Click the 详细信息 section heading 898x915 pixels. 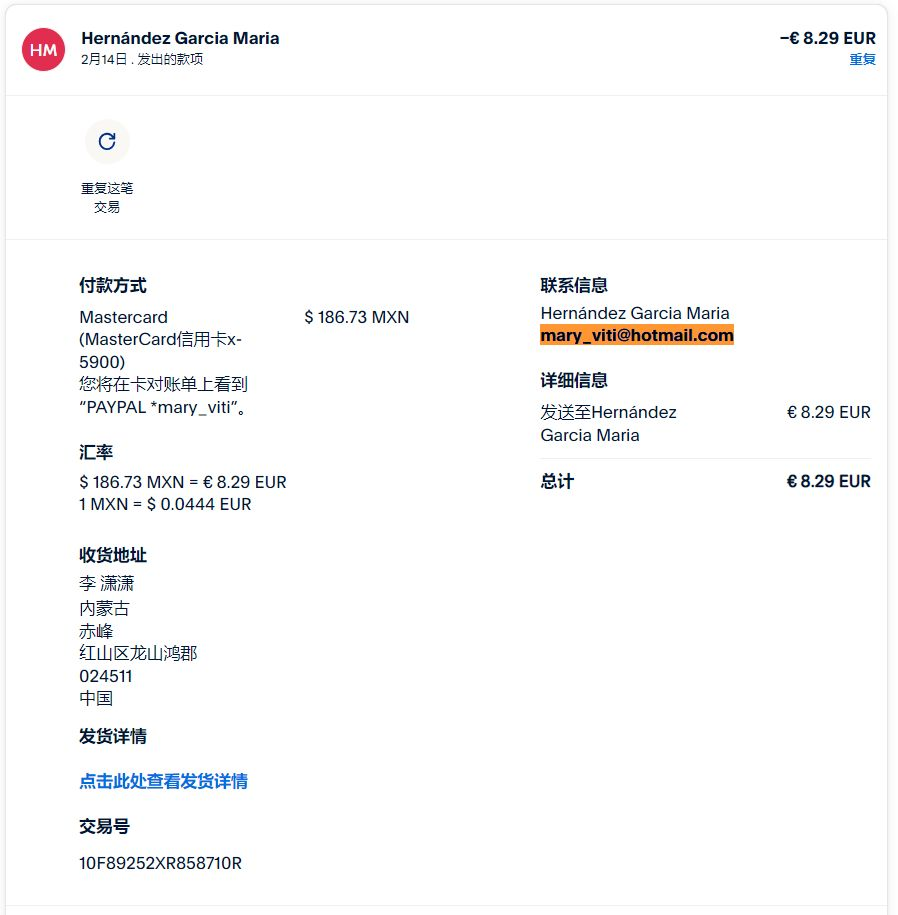coord(574,381)
